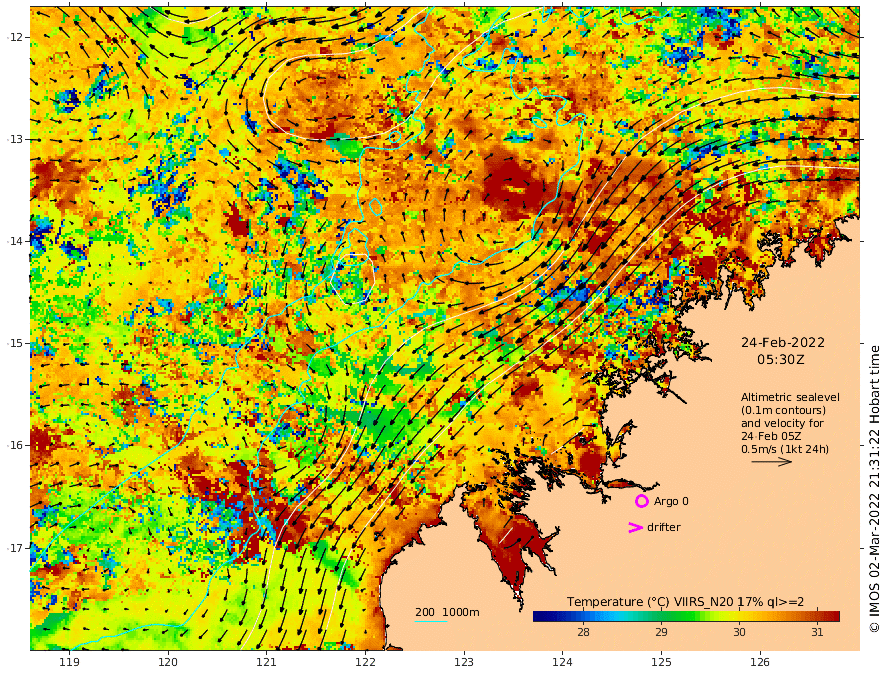Click the Temperature VIIRS_N20 colorbar title
The image size is (880, 680).
(685, 602)
